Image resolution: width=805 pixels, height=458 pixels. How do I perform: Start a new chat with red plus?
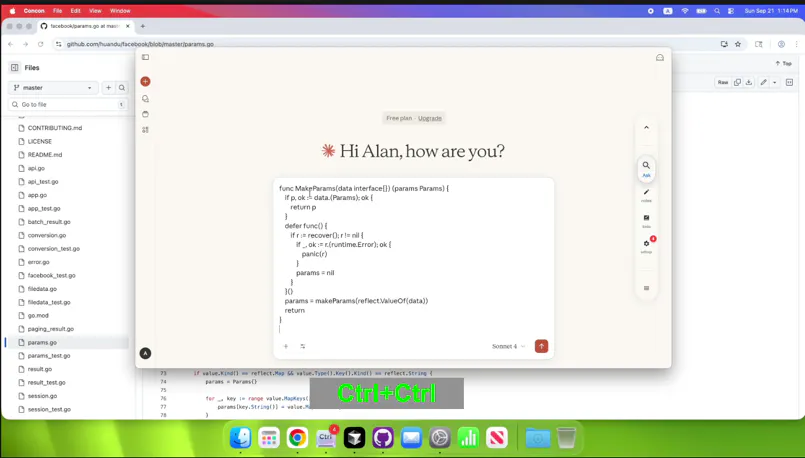tap(145, 81)
